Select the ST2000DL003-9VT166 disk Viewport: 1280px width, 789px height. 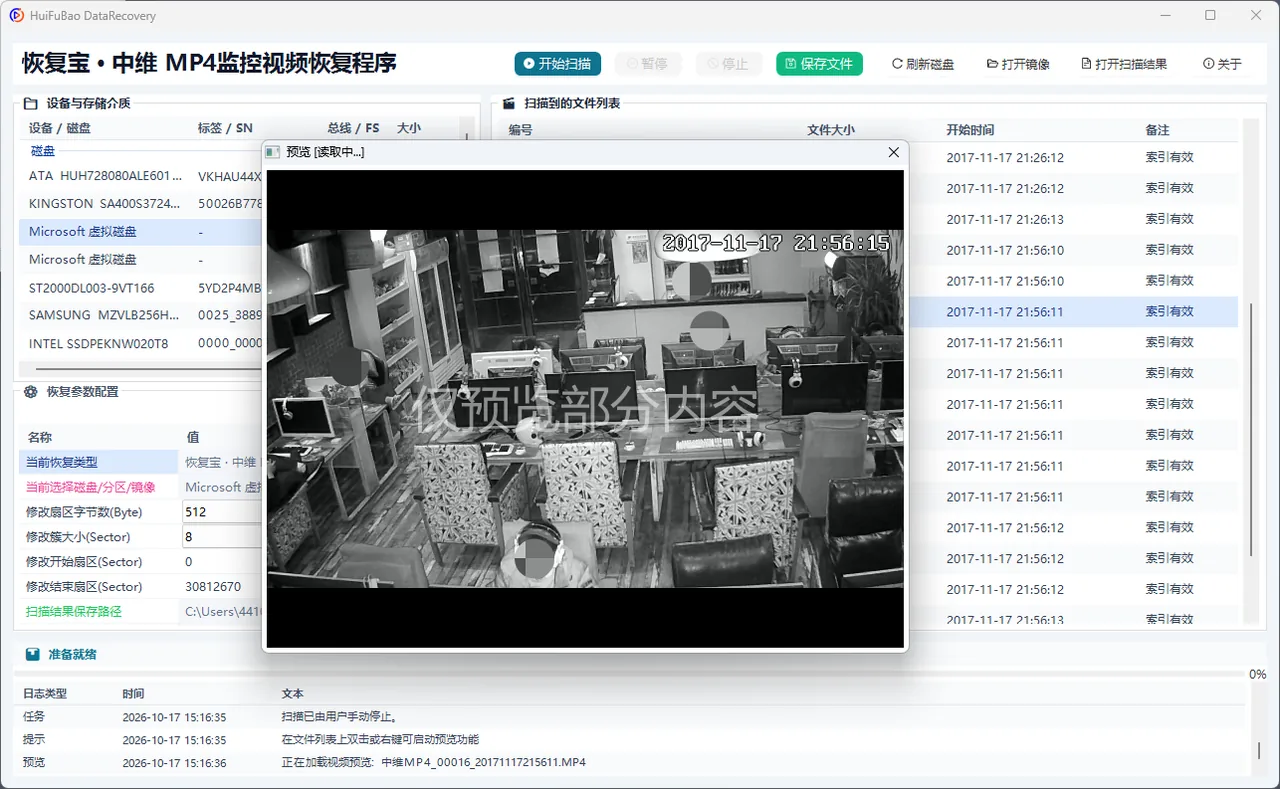pyautogui.click(x=140, y=288)
